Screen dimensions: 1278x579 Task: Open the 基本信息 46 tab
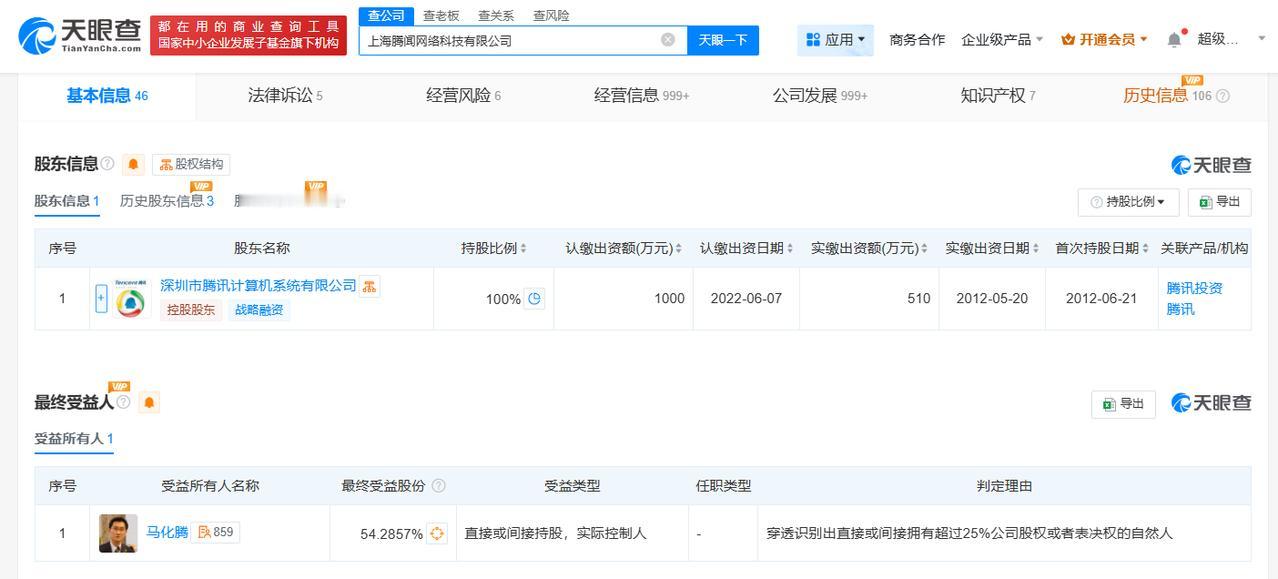[107, 96]
